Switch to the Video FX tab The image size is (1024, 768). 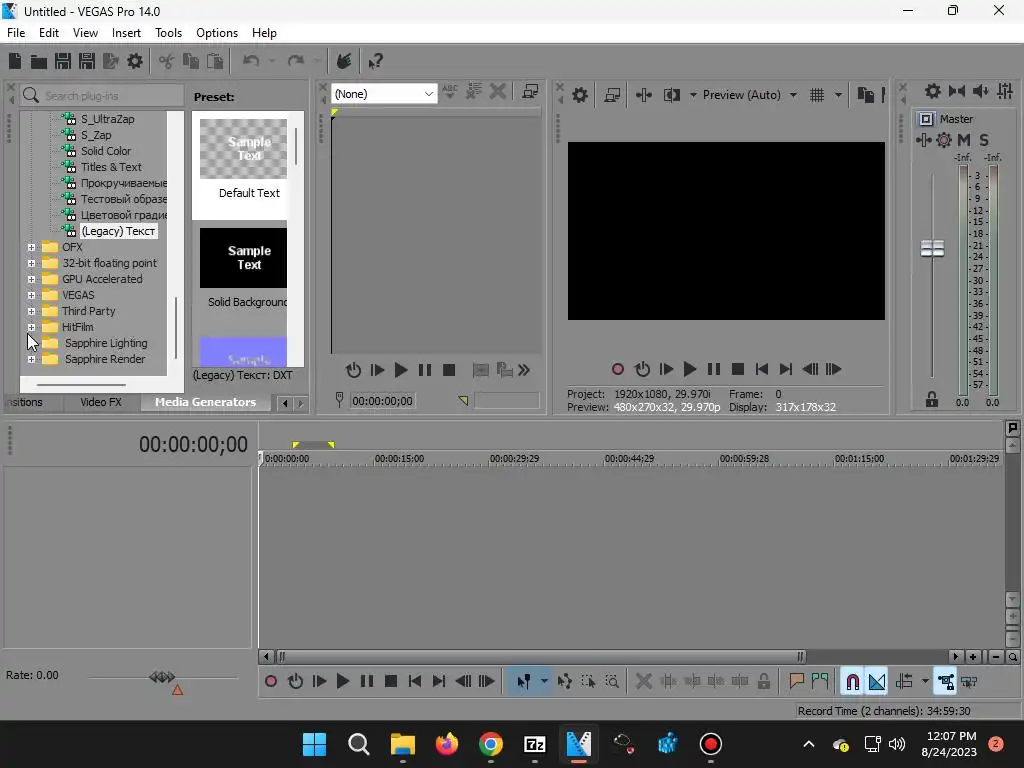[x=101, y=402]
